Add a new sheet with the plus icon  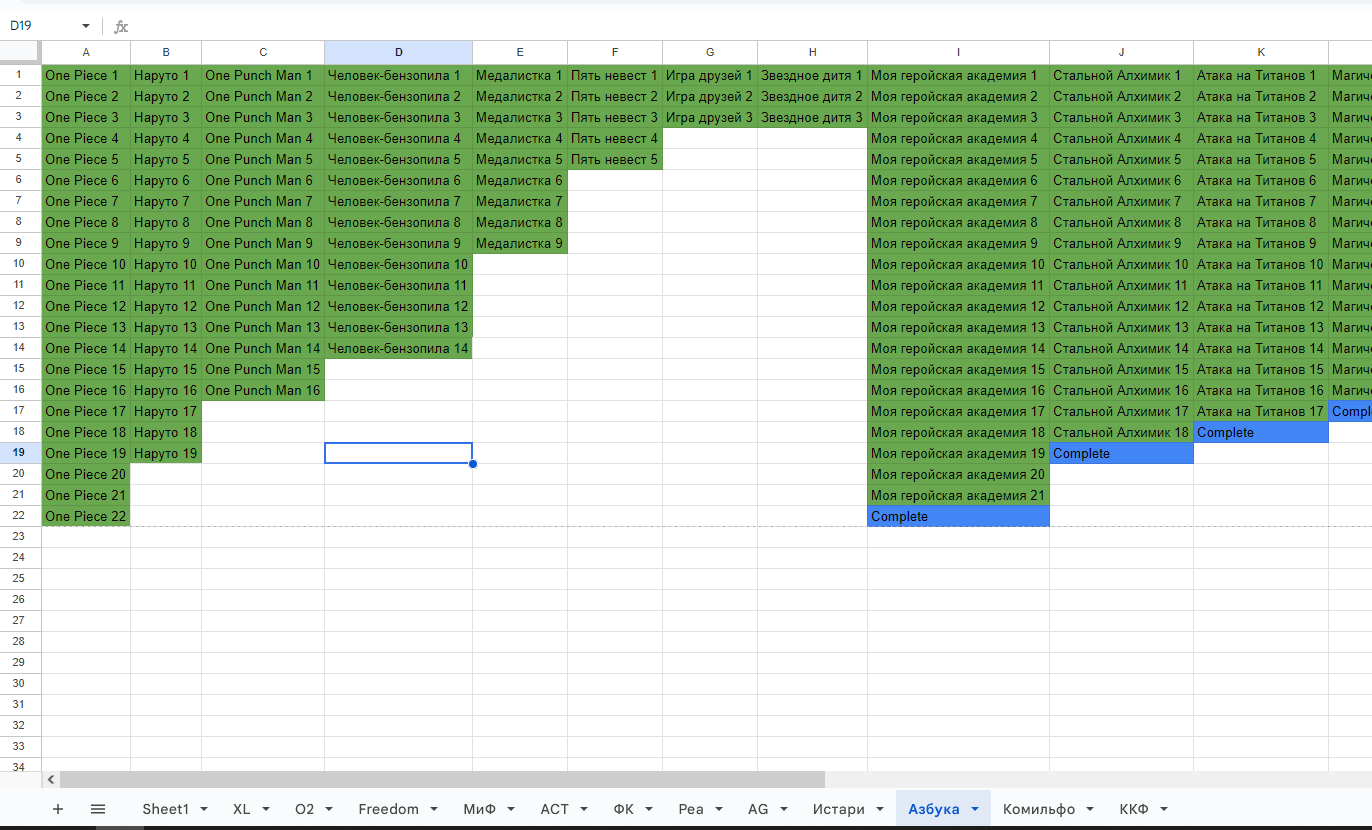(57, 809)
